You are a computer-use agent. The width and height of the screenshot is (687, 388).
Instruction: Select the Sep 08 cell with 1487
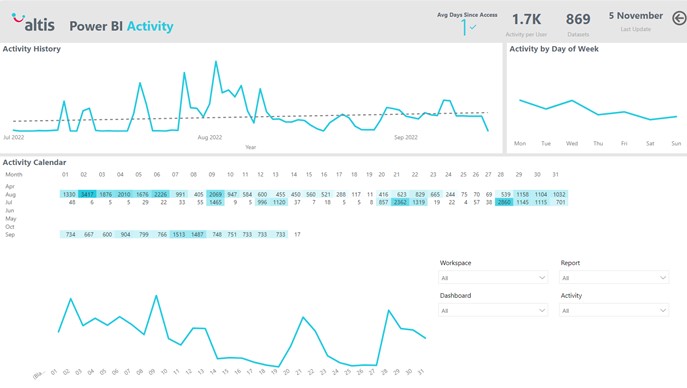pyautogui.click(x=197, y=234)
